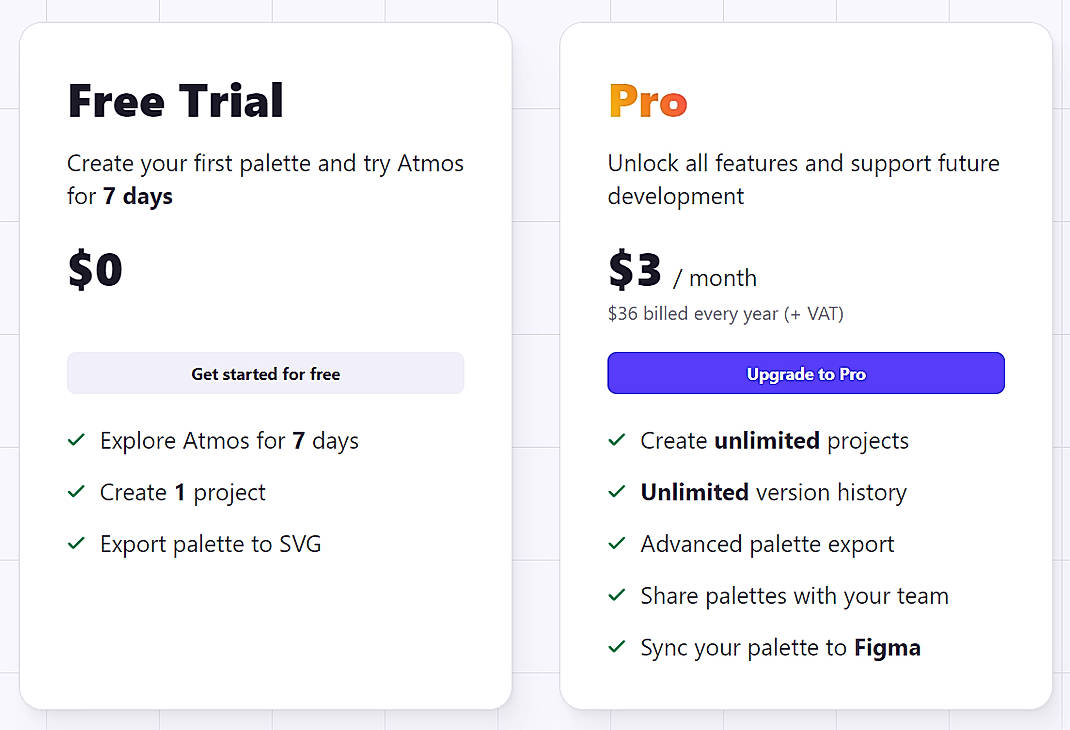This screenshot has width=1070, height=730.
Task: Click the checkmark beside "Unlimited version history"
Action: [x=617, y=492]
